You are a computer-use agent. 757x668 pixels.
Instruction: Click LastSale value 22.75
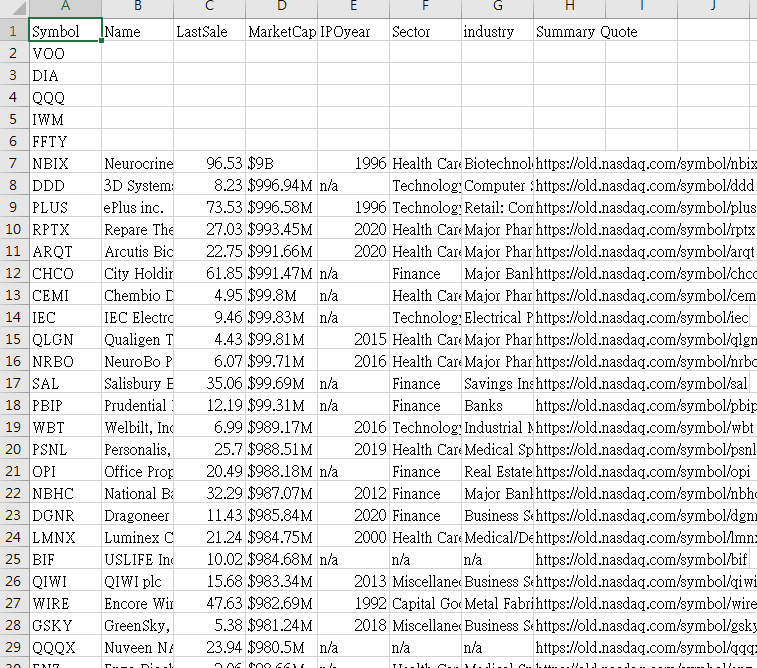coord(210,251)
